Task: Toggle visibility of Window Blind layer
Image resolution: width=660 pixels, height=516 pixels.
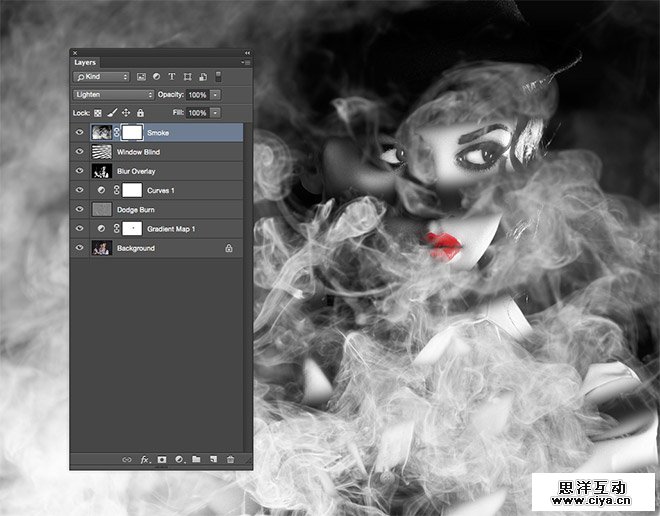Action: point(79,152)
